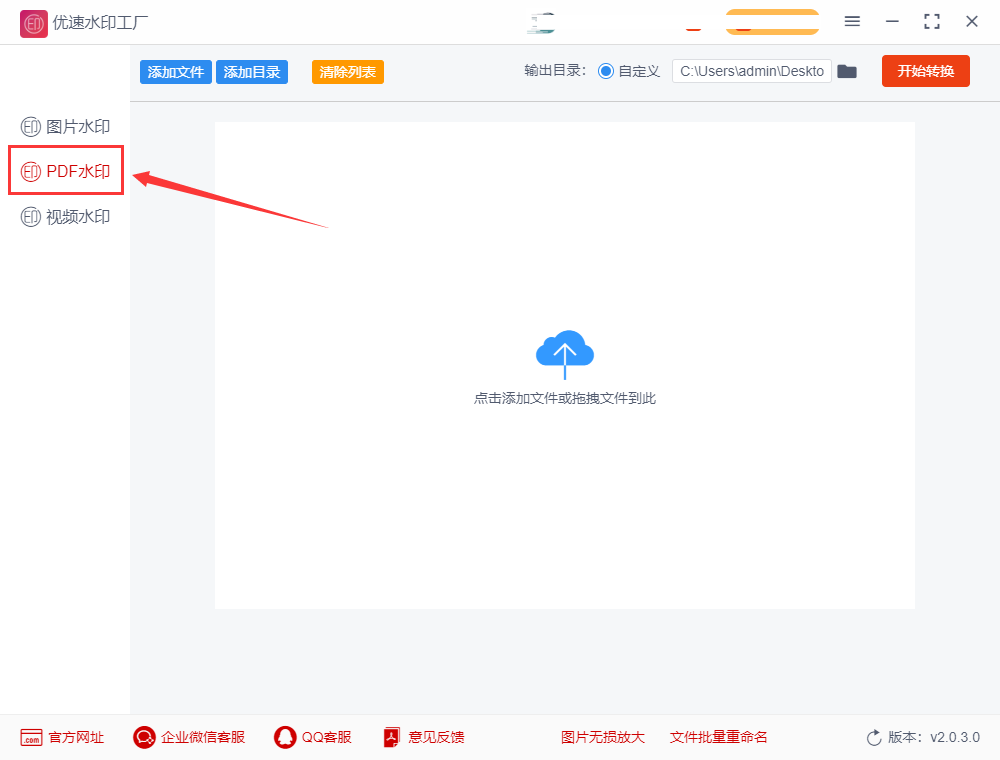The height and width of the screenshot is (760, 1000).
Task: Open the 意见反馈 feedback link
Action: [424, 738]
